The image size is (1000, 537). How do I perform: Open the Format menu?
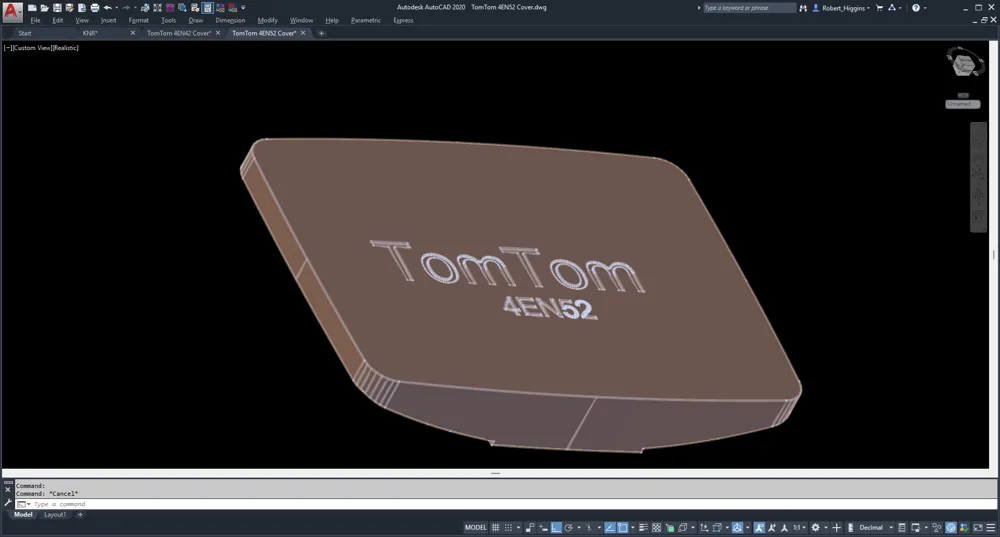coord(138,20)
